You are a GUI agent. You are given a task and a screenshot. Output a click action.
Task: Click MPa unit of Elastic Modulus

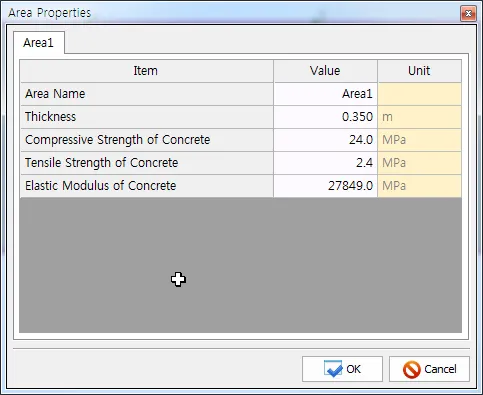tap(420, 186)
